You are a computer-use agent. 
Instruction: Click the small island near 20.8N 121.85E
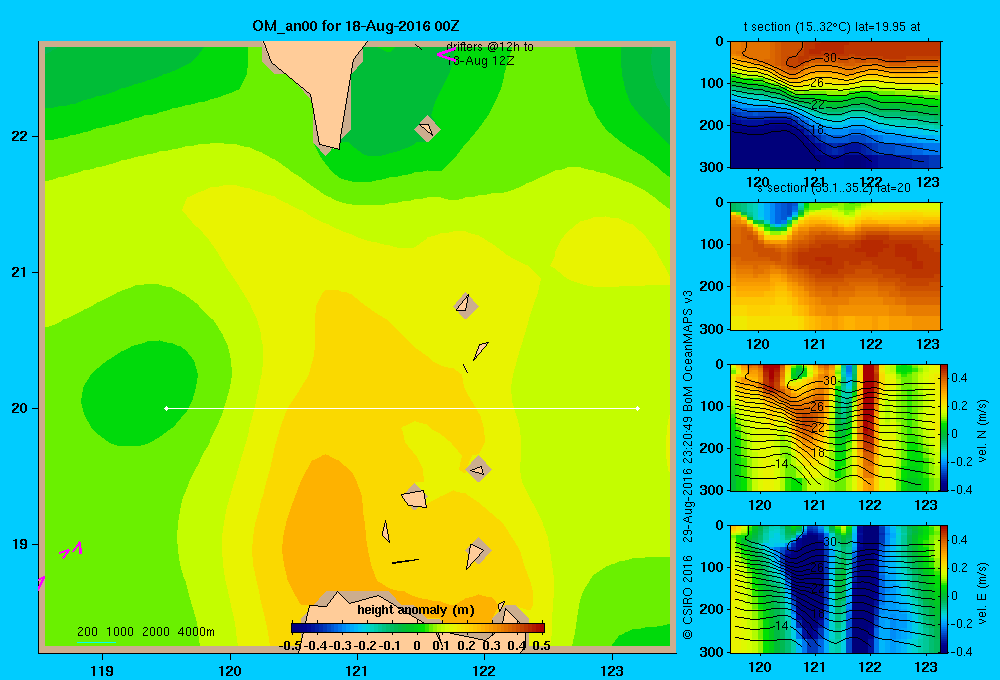coord(466,306)
